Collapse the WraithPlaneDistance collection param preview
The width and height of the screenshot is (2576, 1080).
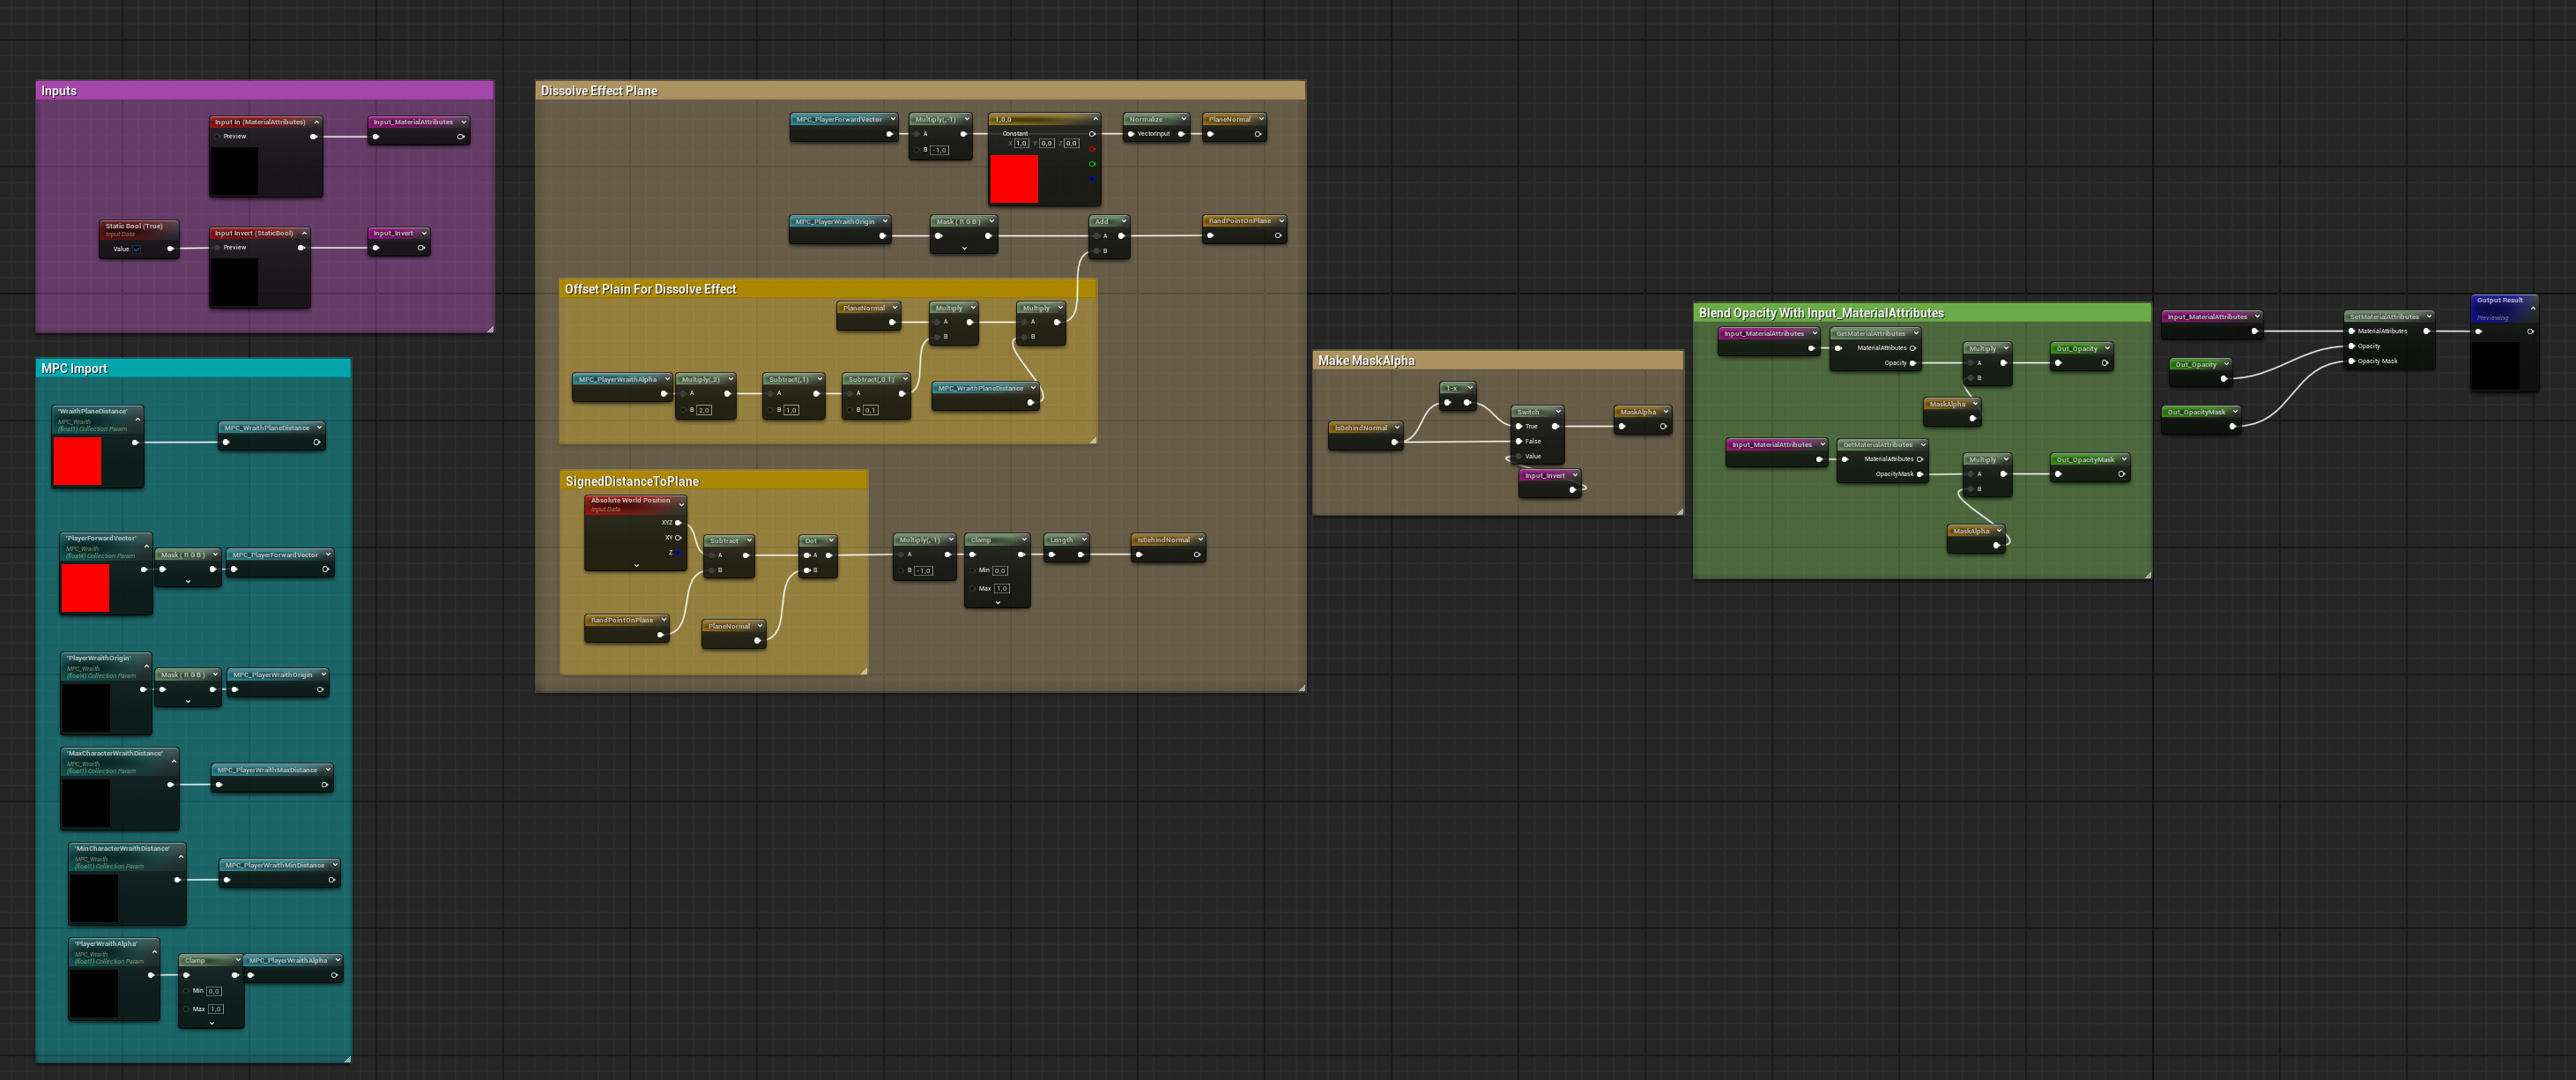(138, 419)
